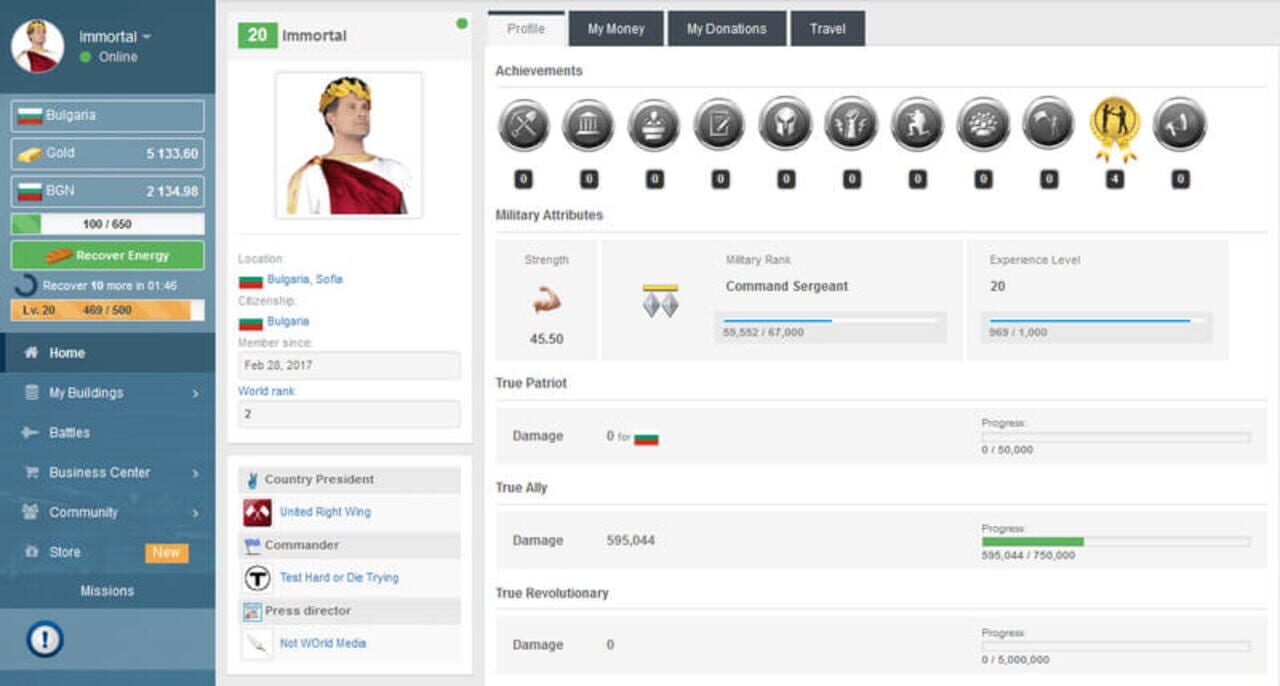The height and width of the screenshot is (686, 1280).
Task: Click the My Buildings building icon
Action: 32,392
